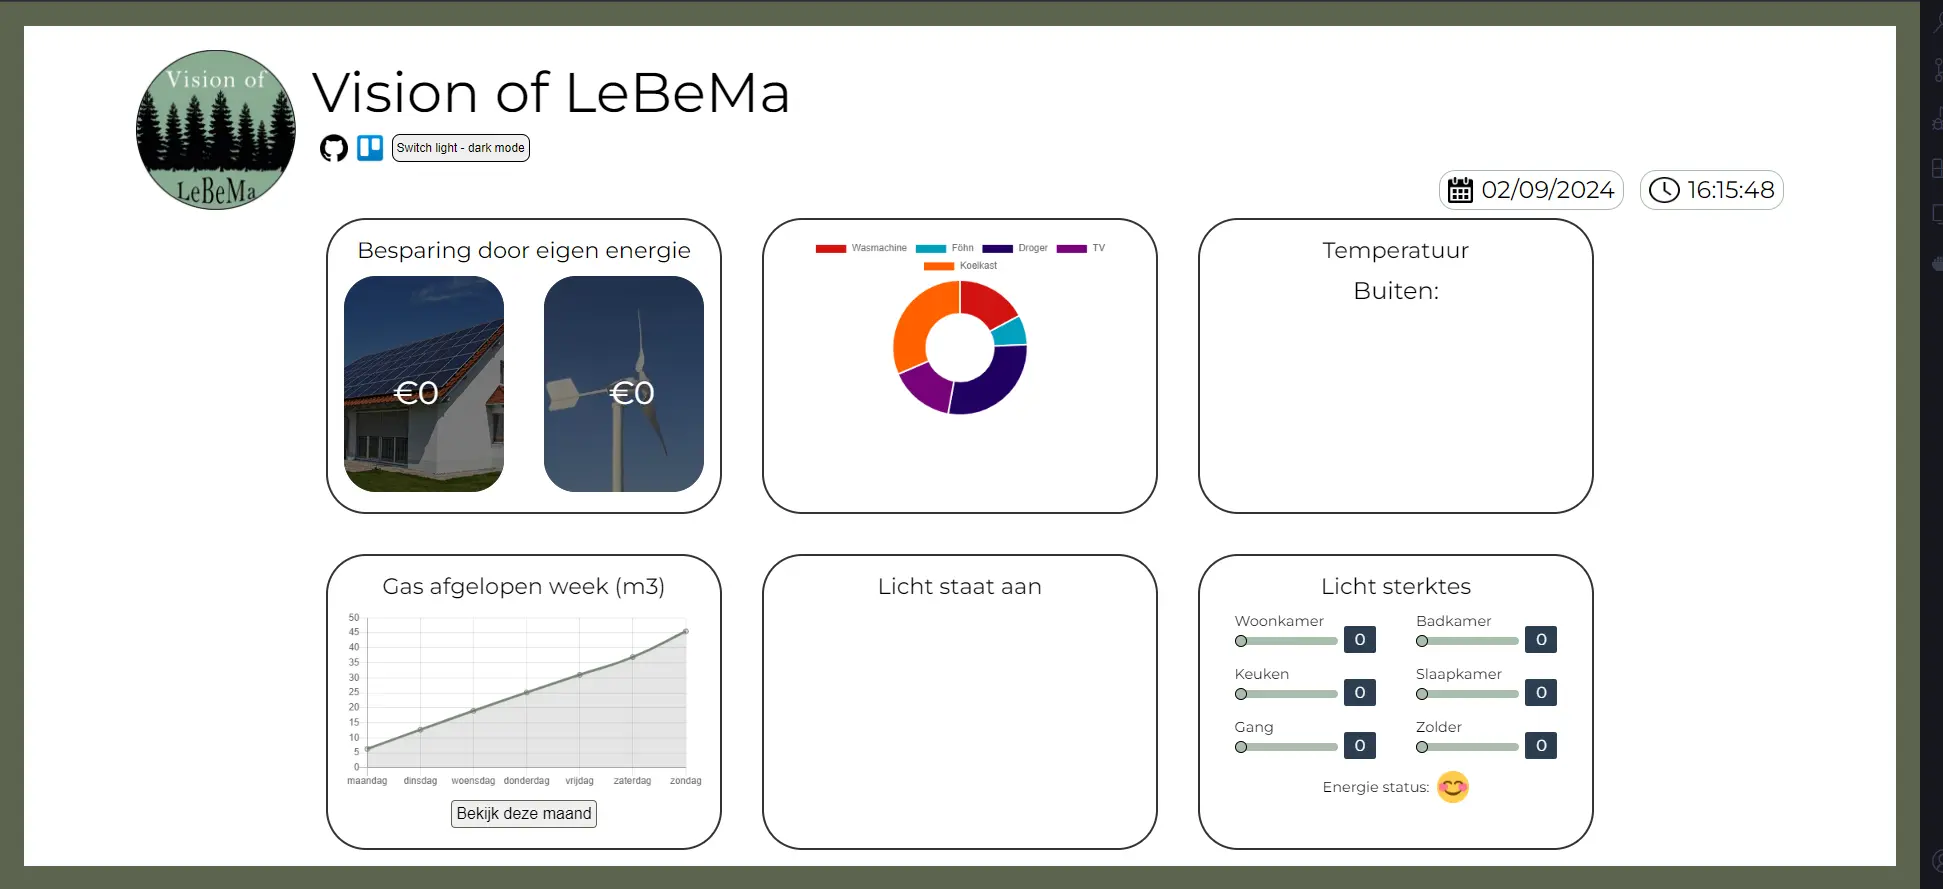Adjust the Woonkamer light slider
Viewport: 1943px width, 889px height.
pos(1286,641)
